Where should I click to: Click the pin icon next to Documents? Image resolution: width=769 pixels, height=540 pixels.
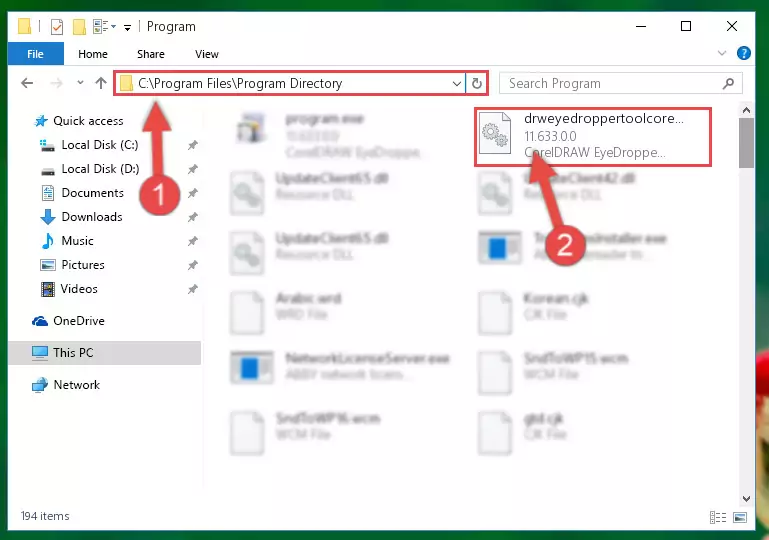(193, 193)
